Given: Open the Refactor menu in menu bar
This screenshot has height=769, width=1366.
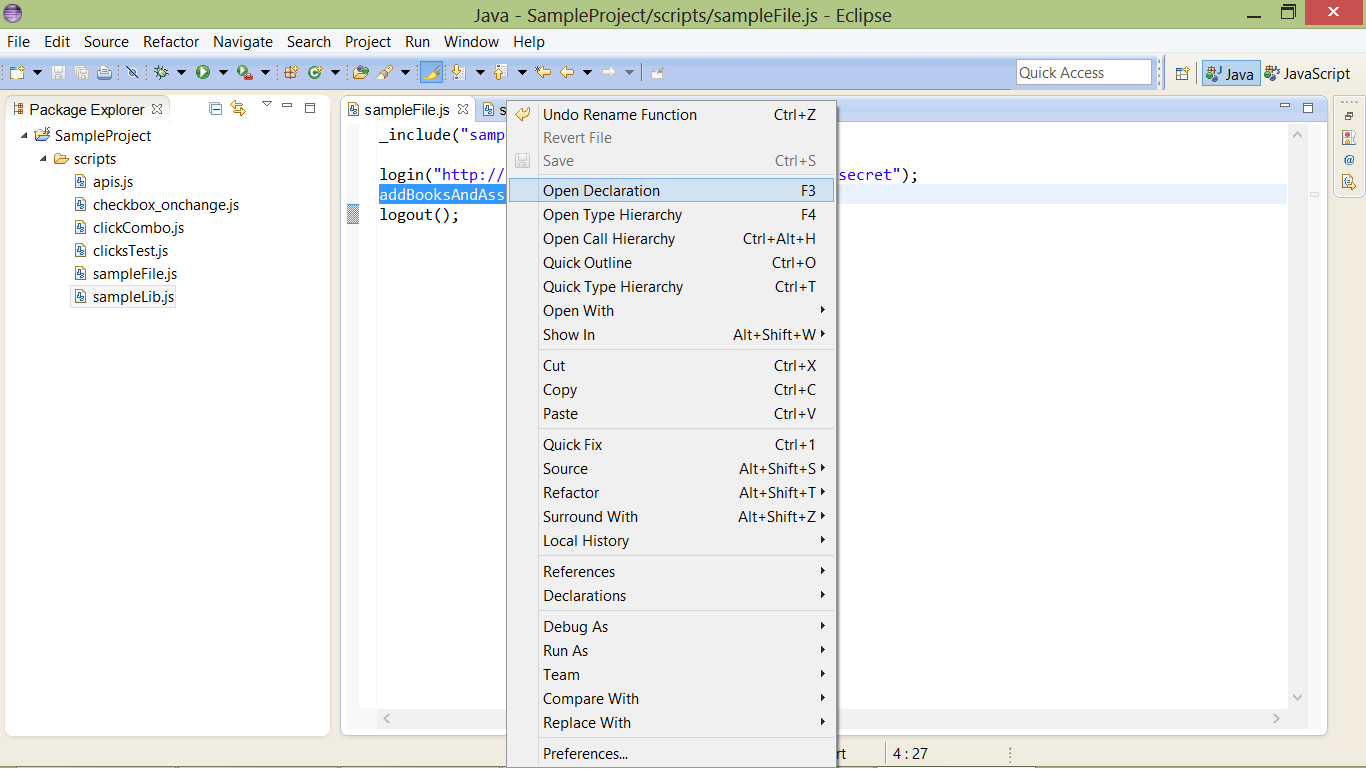Looking at the screenshot, I should coord(171,42).
